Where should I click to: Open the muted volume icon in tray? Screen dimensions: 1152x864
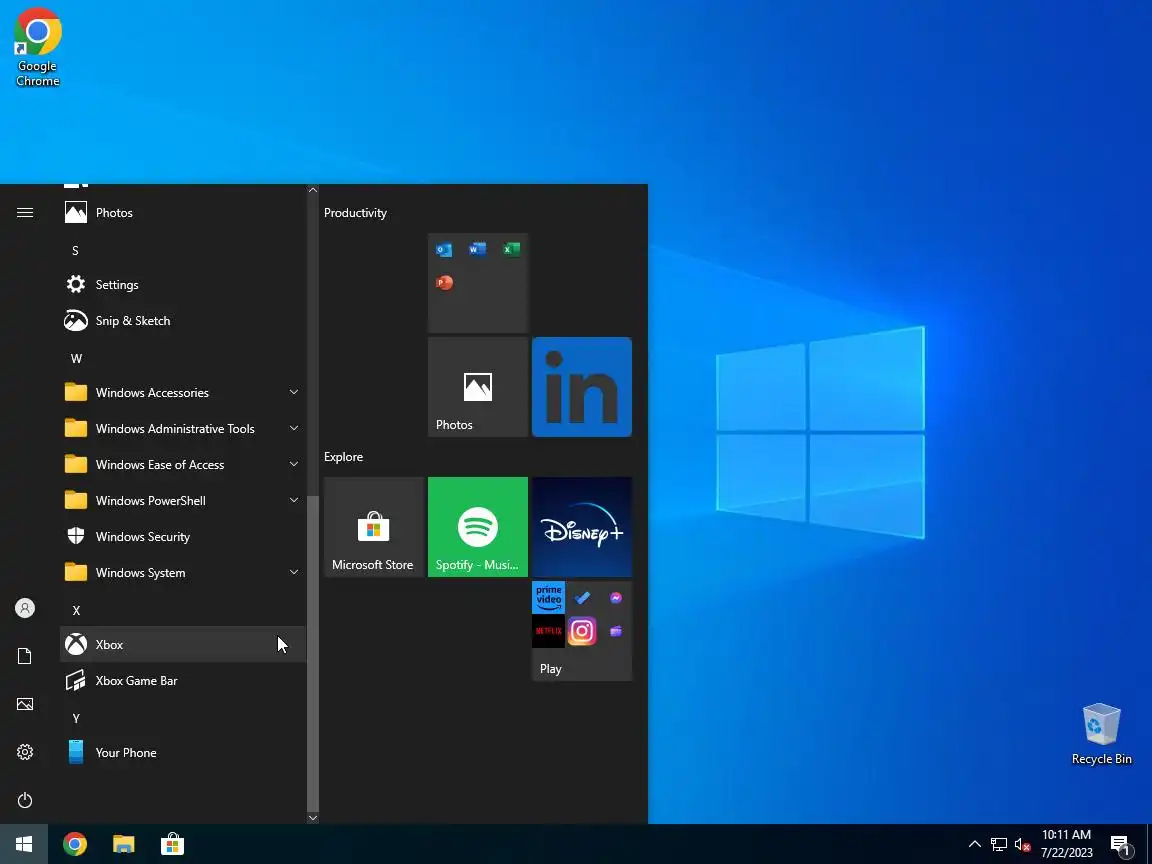[x=1022, y=844]
